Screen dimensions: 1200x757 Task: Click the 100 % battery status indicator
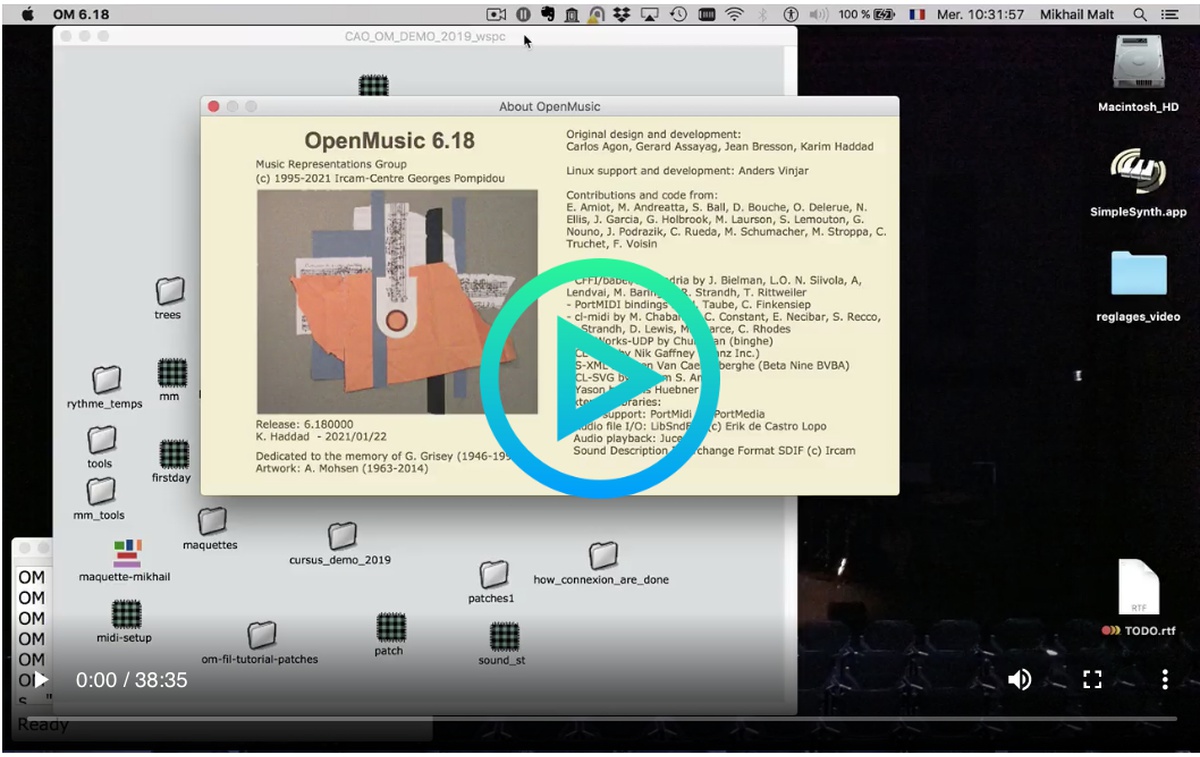coord(867,15)
